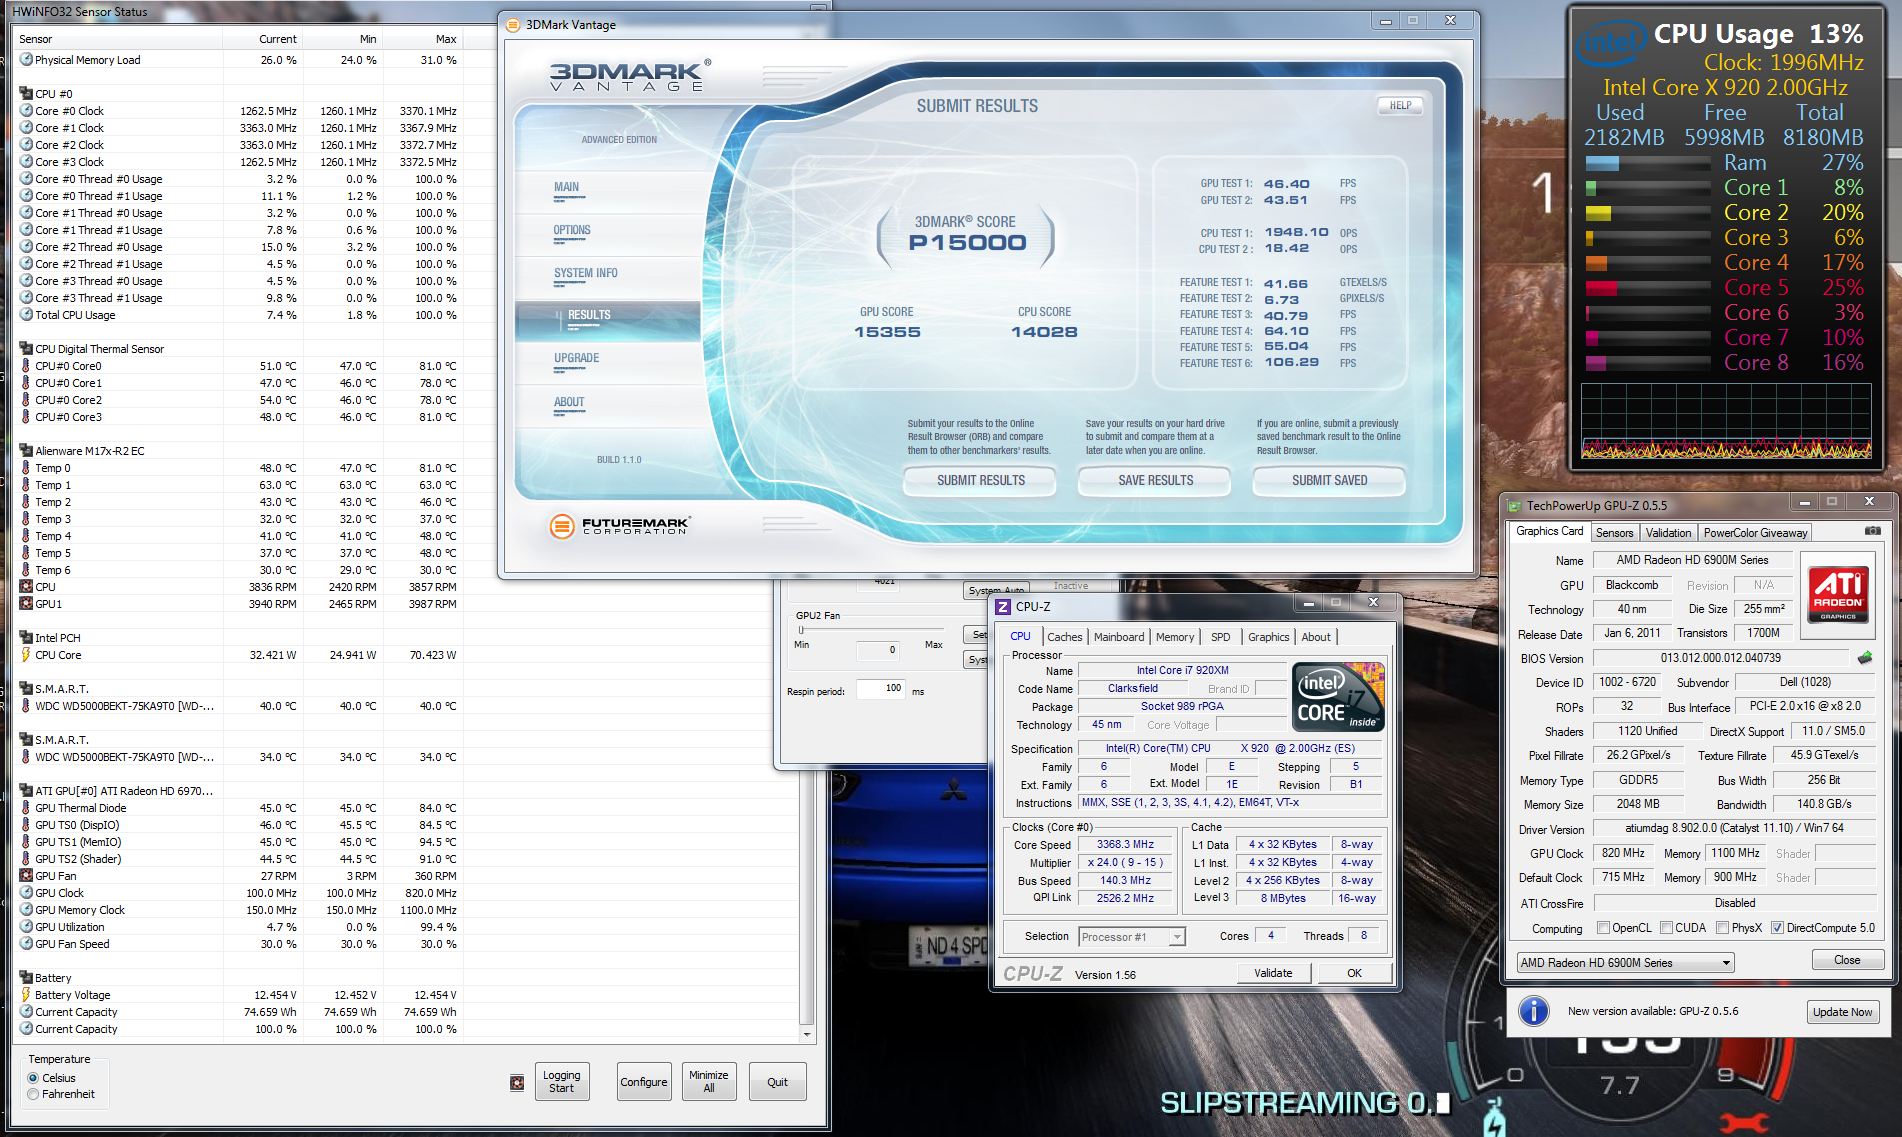
Task: Click the CPU fan RPM sensor icon
Action: pyautogui.click(x=26, y=587)
